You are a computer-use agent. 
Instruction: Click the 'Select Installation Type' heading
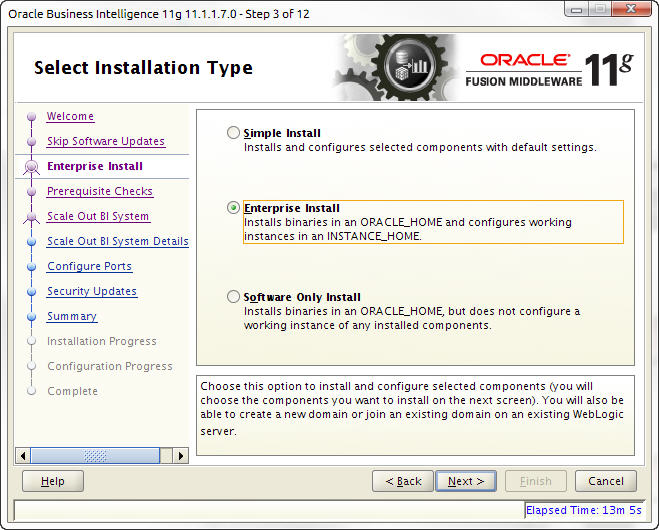click(143, 68)
